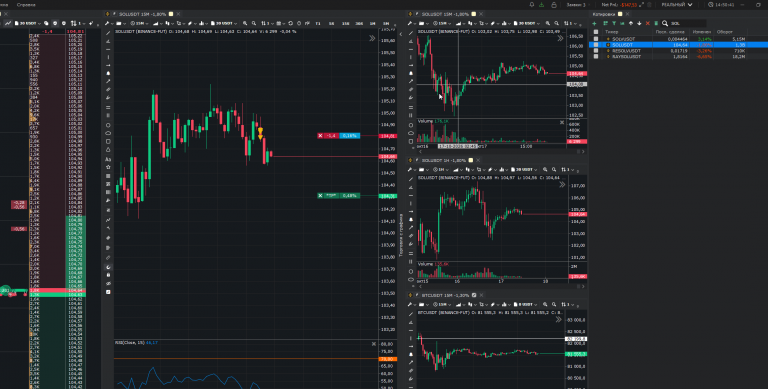Tick the checkbox for RESOLVUSDT row
Viewport: 768px width, 389px height.
[x=596, y=50]
